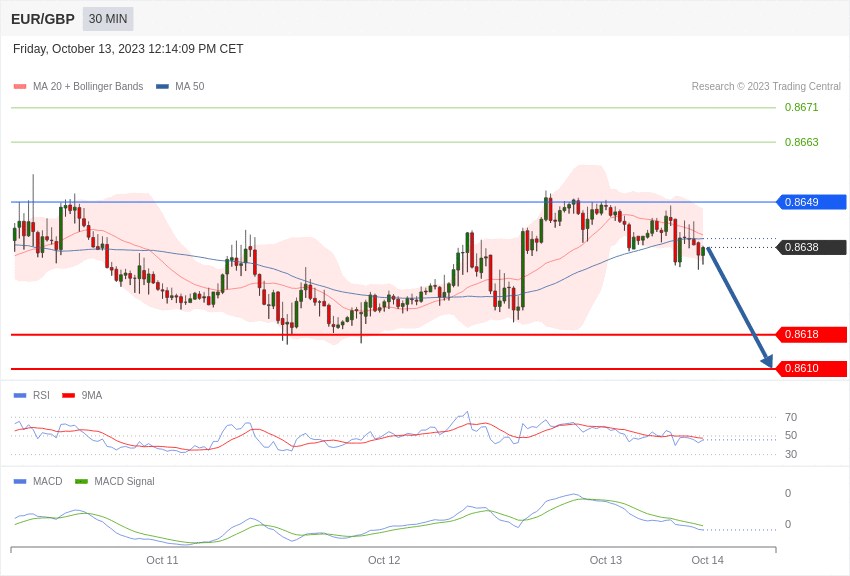
Task: Click the 0.8671 resistance level label
Action: pos(801,107)
